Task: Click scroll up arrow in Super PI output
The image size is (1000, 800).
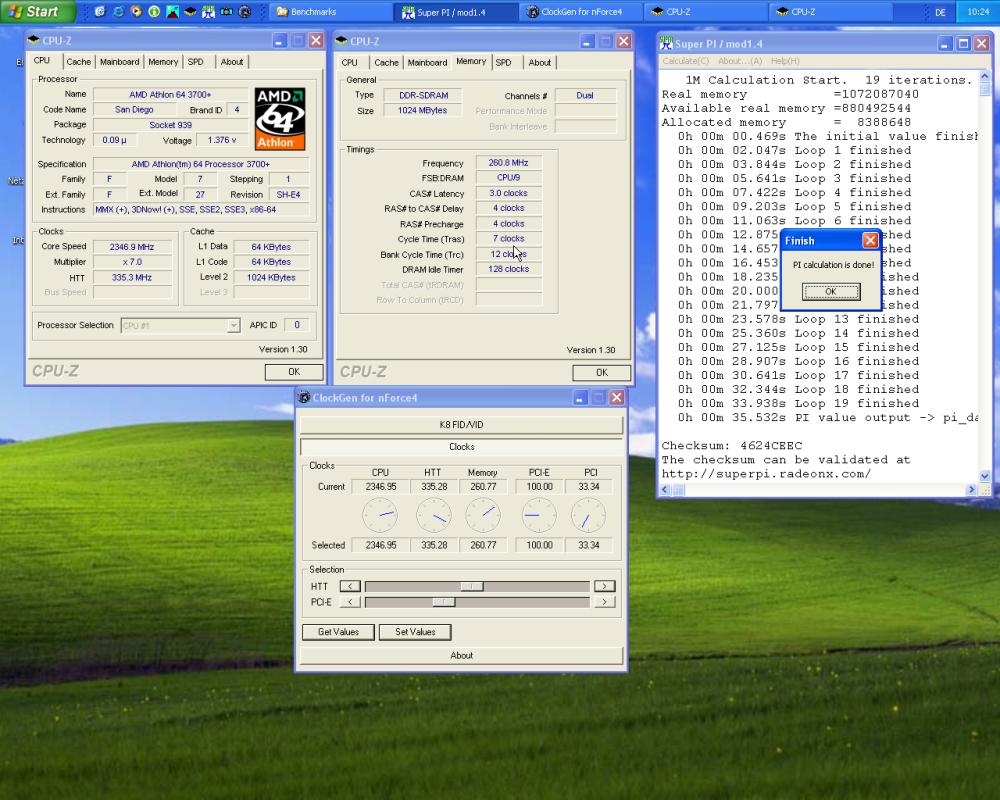Action: [x=985, y=76]
